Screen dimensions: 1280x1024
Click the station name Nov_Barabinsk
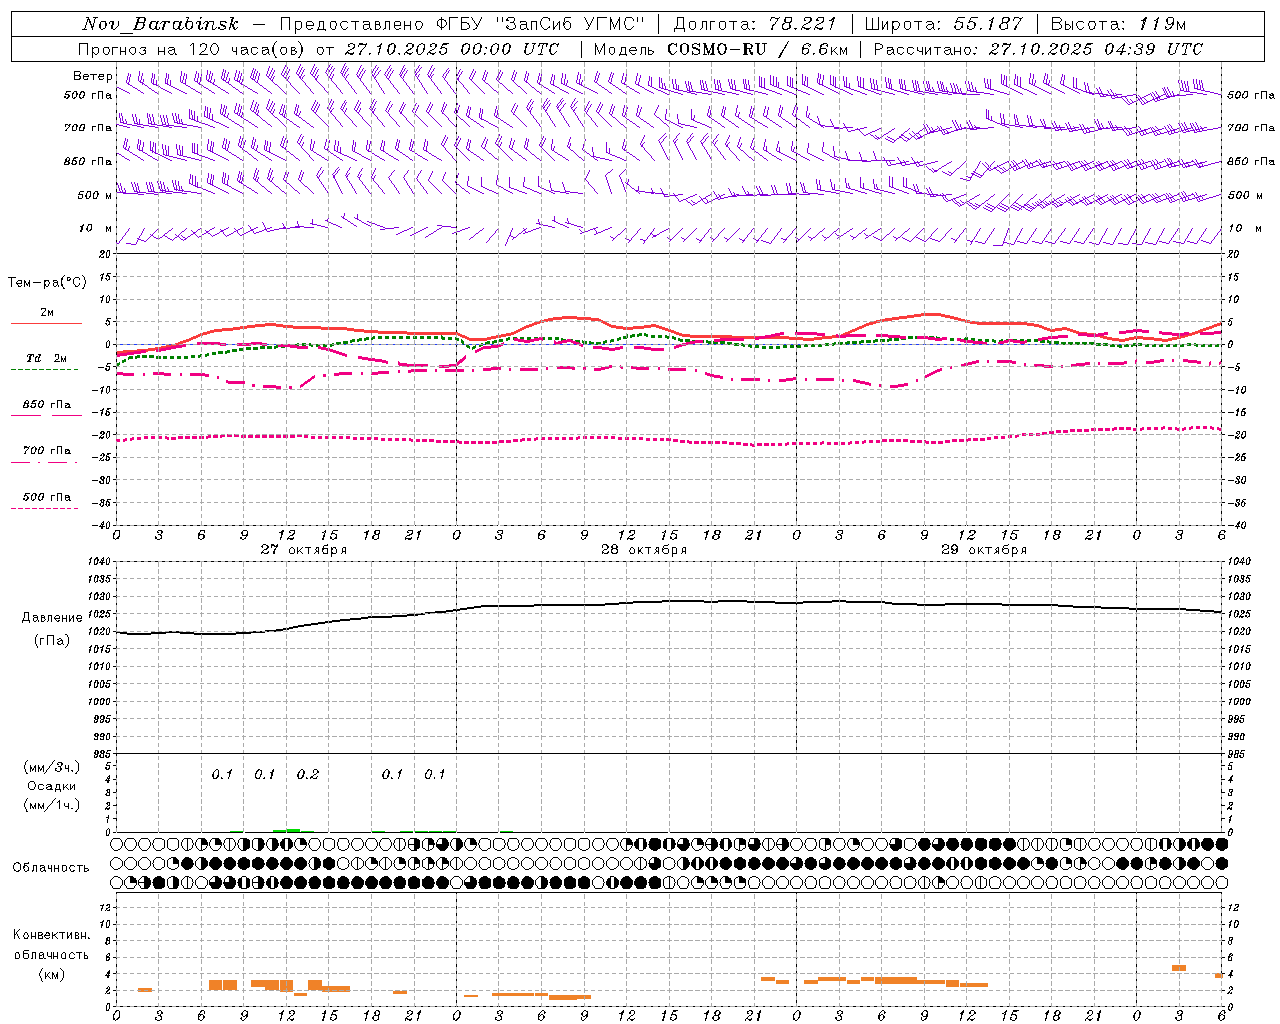160,24
